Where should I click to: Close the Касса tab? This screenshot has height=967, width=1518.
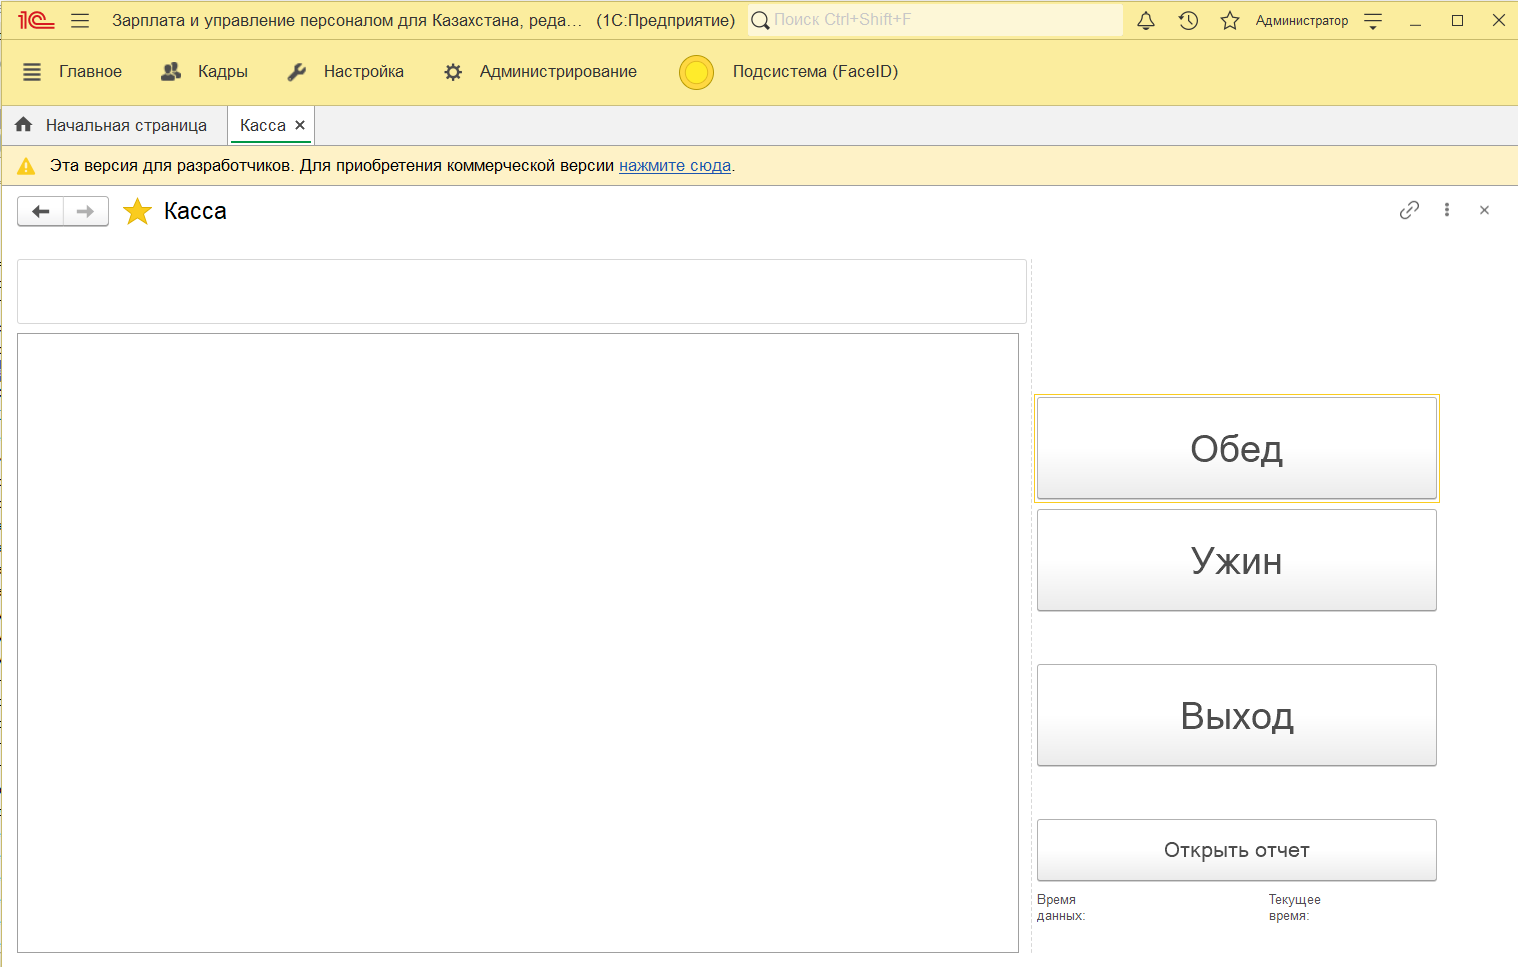[300, 126]
